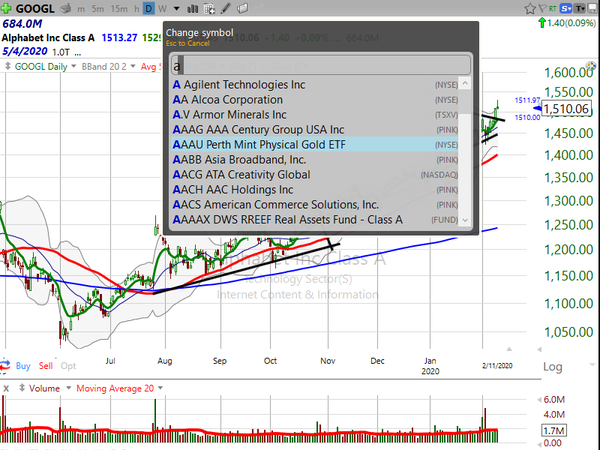
Task: Select A.V Armor Minerals Inc
Action: point(315,114)
